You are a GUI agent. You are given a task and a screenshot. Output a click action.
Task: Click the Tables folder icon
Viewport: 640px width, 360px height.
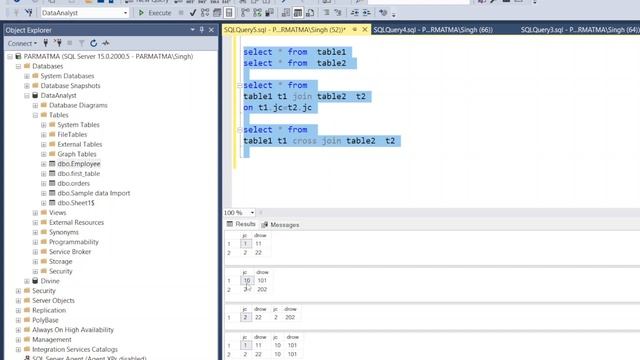pos(44,115)
